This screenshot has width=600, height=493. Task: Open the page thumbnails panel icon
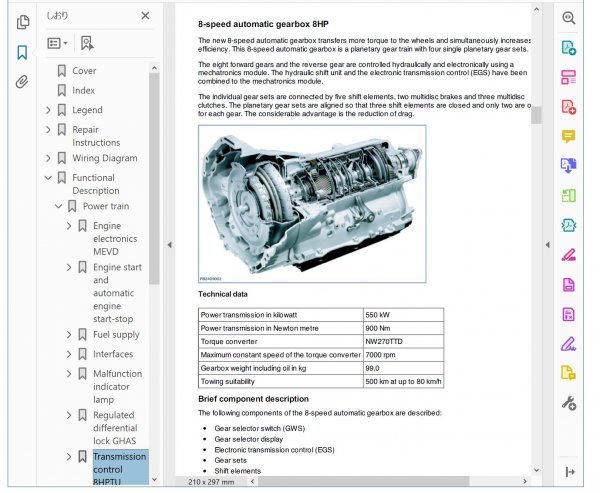pos(23,22)
